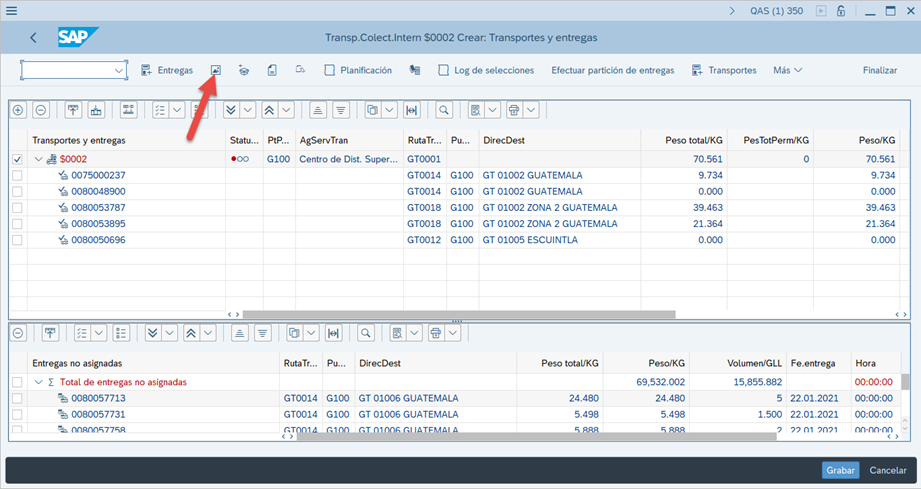Check the box beside delivery 0080057713
The height and width of the screenshot is (489, 921).
[x=17, y=398]
